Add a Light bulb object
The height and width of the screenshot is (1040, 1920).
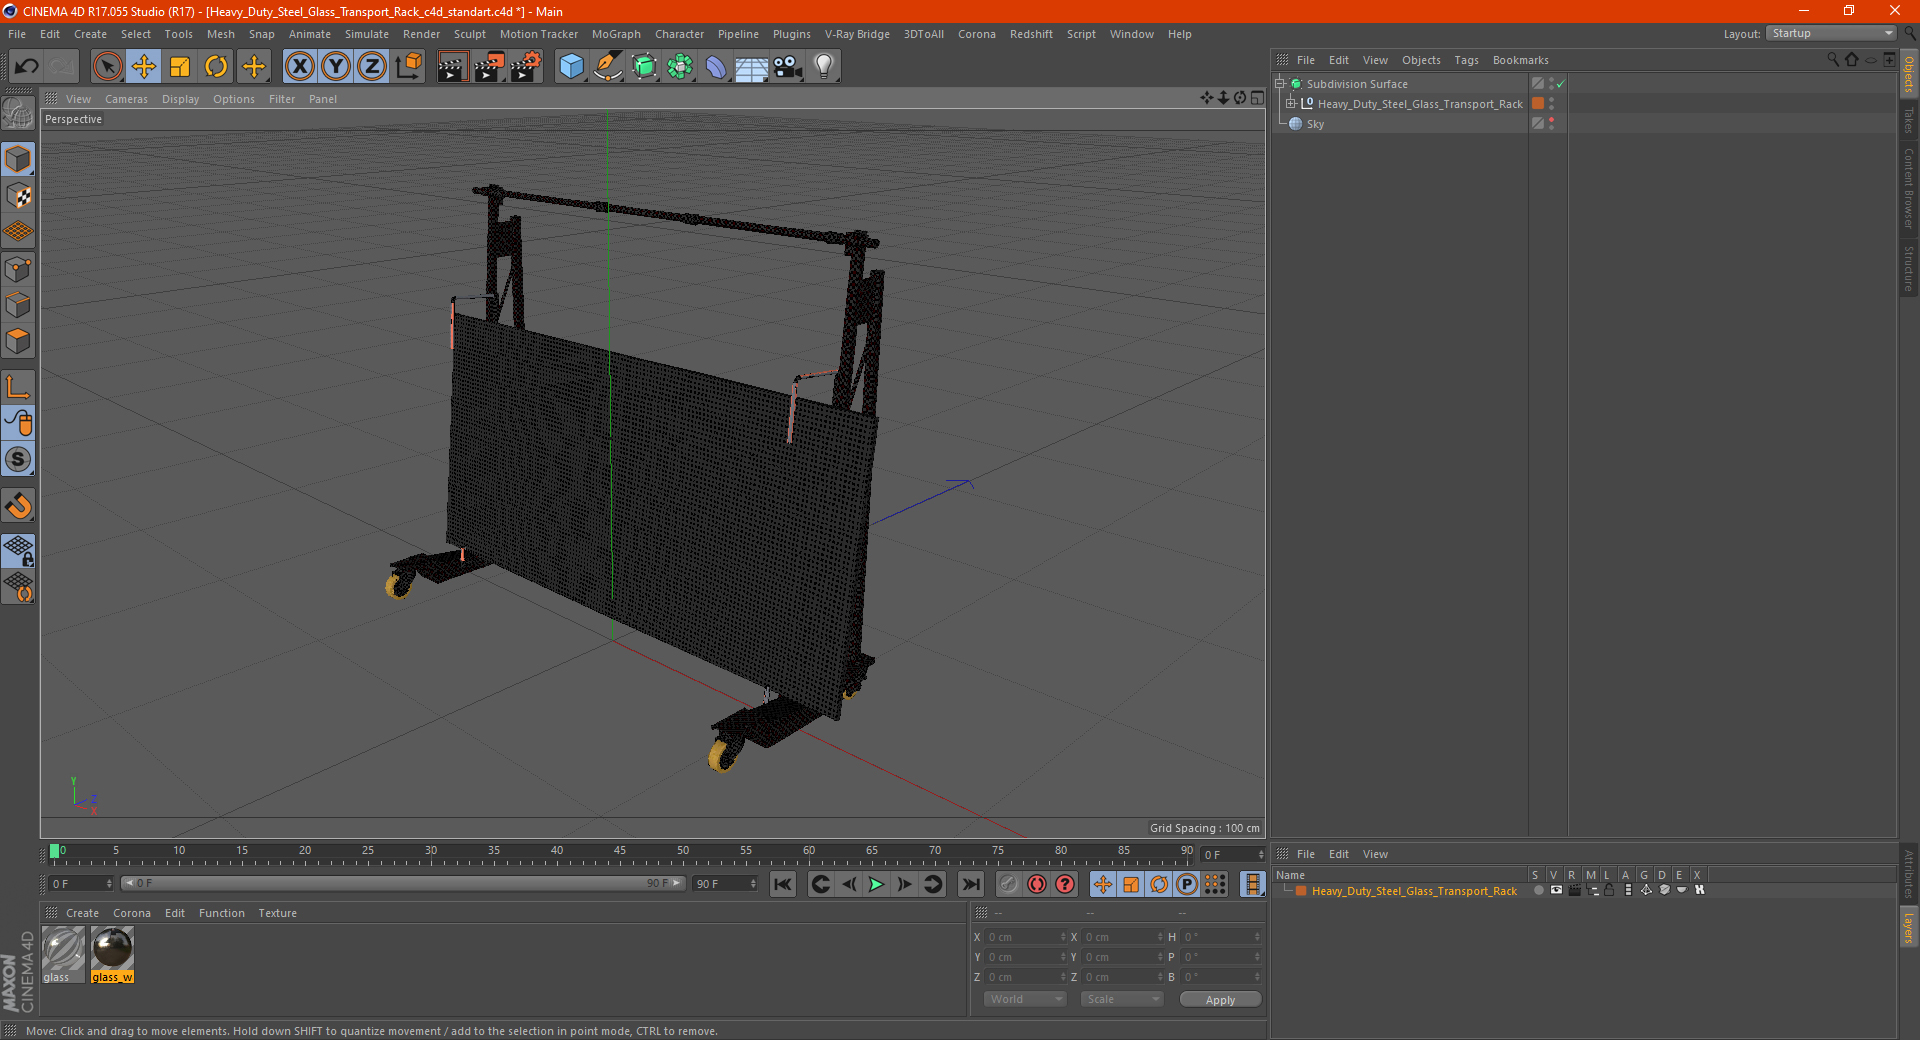pos(824,67)
